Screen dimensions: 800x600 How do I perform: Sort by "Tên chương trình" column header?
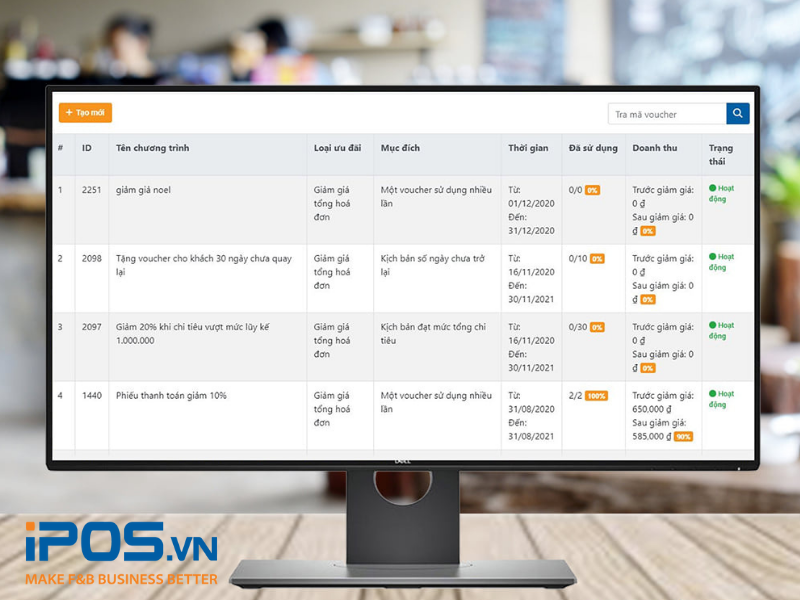(152, 148)
